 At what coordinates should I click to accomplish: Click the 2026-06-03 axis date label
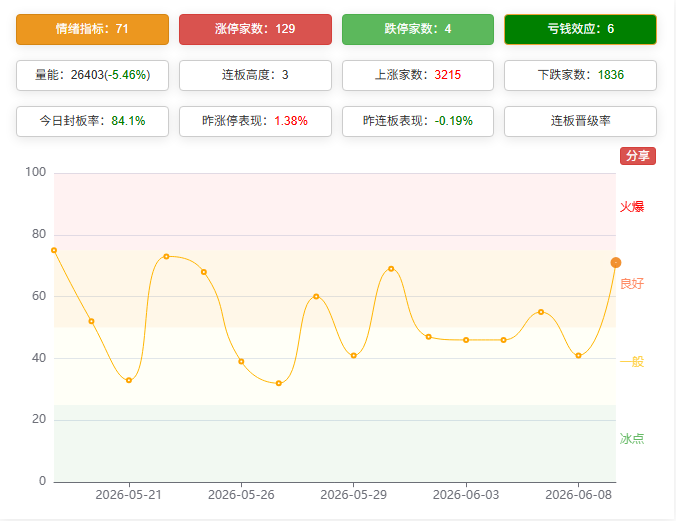466,495
